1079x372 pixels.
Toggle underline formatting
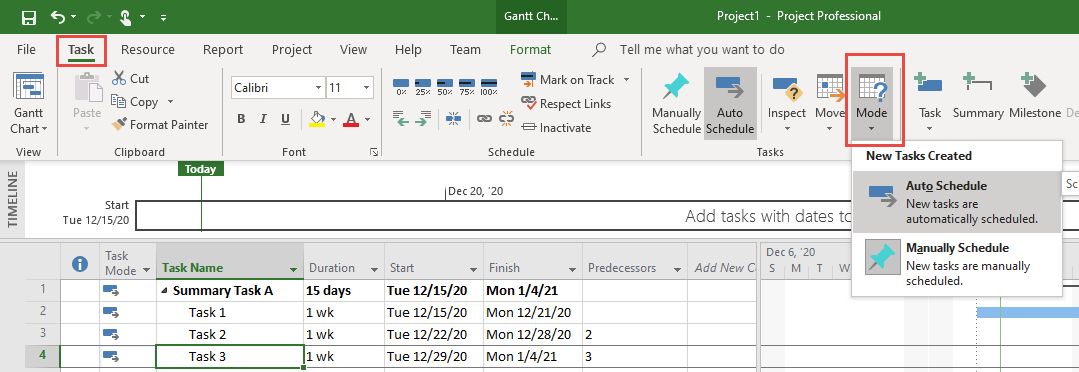(x=285, y=119)
